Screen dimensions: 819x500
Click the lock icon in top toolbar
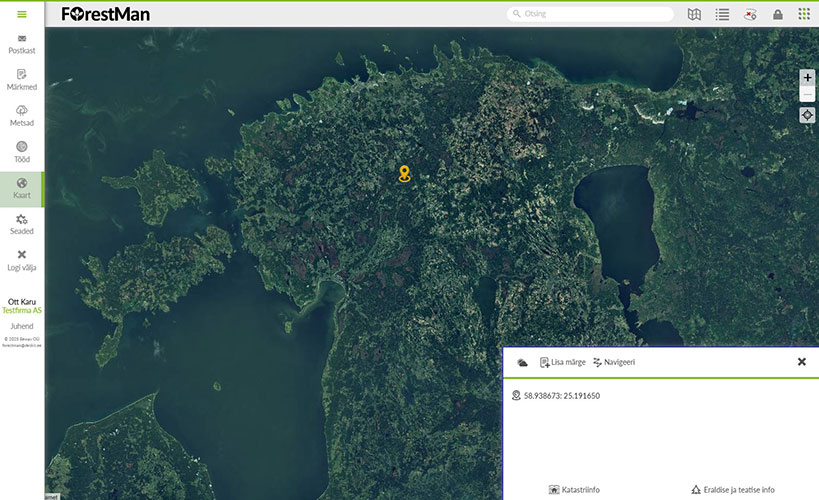pos(778,14)
